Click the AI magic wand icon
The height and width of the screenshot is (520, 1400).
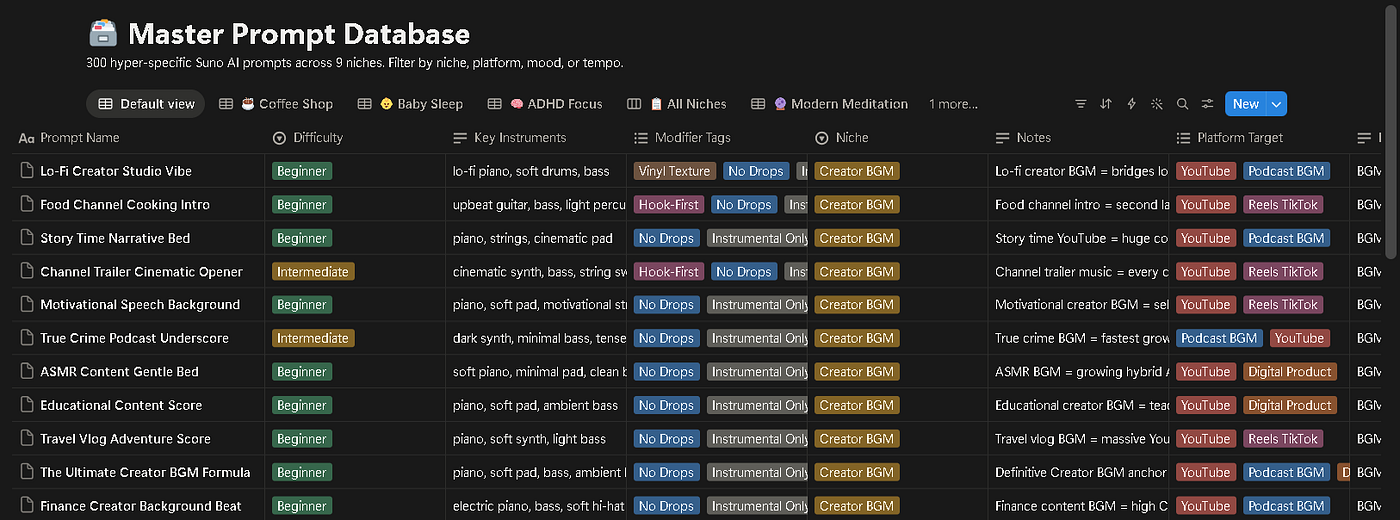1157,104
